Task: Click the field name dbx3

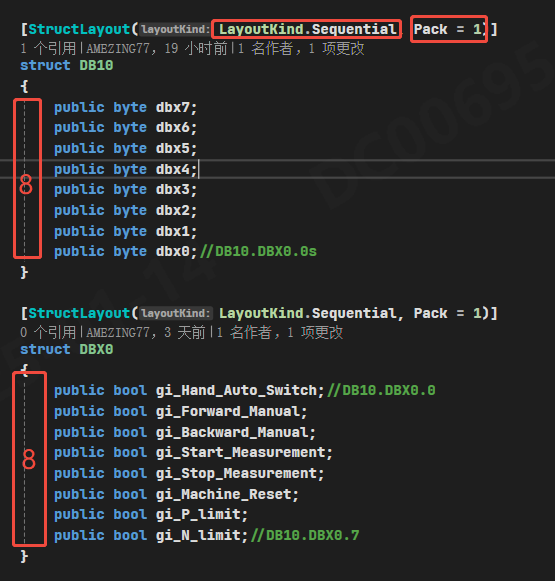Action: [x=173, y=189]
